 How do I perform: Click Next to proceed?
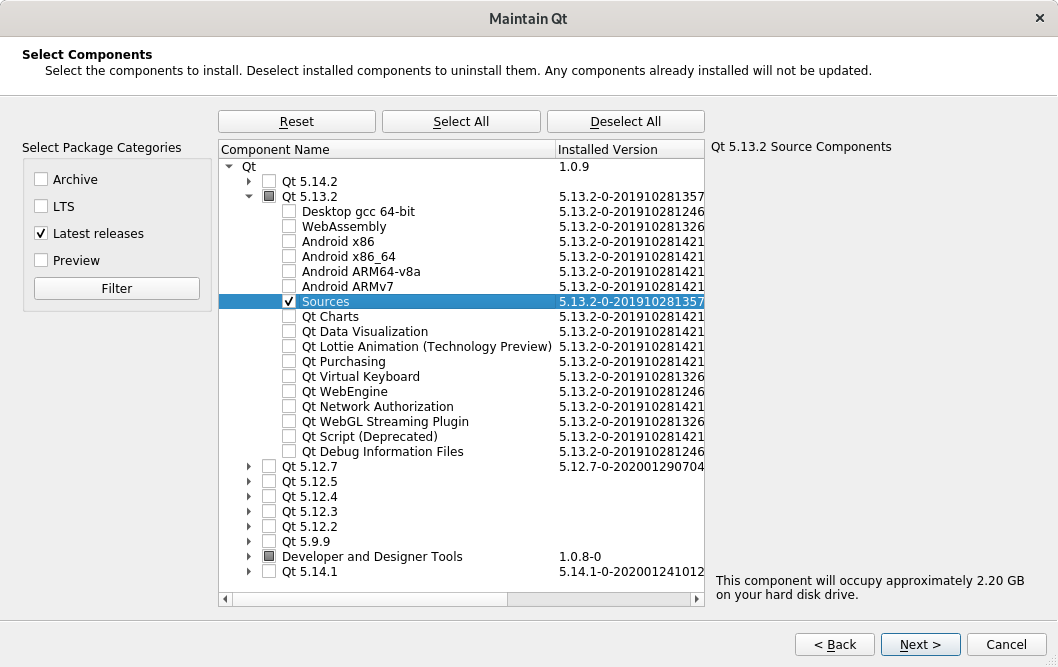tap(919, 644)
